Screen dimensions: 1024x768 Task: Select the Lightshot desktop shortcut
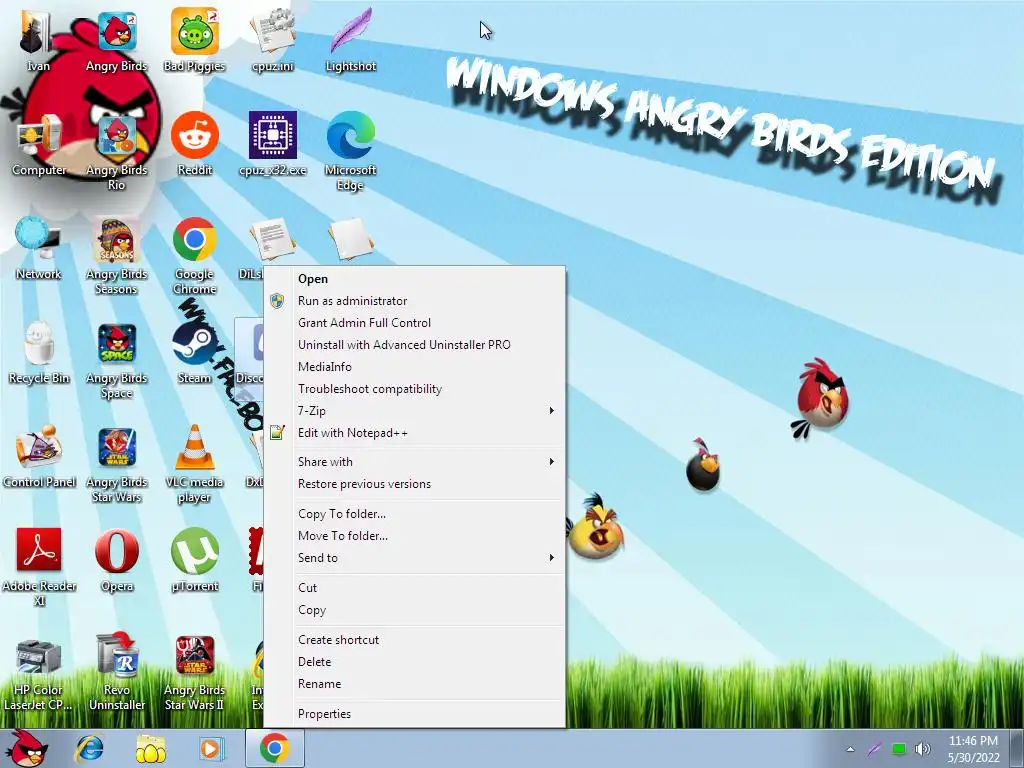(x=351, y=40)
